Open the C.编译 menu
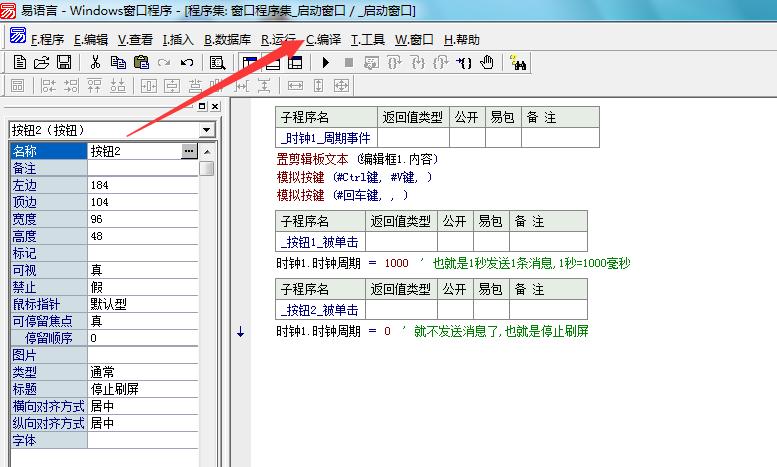The height and width of the screenshot is (467, 777). coord(323,40)
